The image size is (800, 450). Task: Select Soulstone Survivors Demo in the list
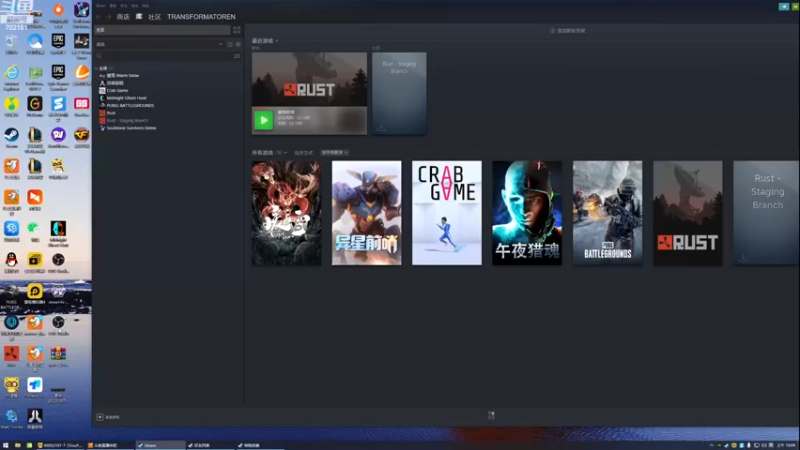[131, 128]
